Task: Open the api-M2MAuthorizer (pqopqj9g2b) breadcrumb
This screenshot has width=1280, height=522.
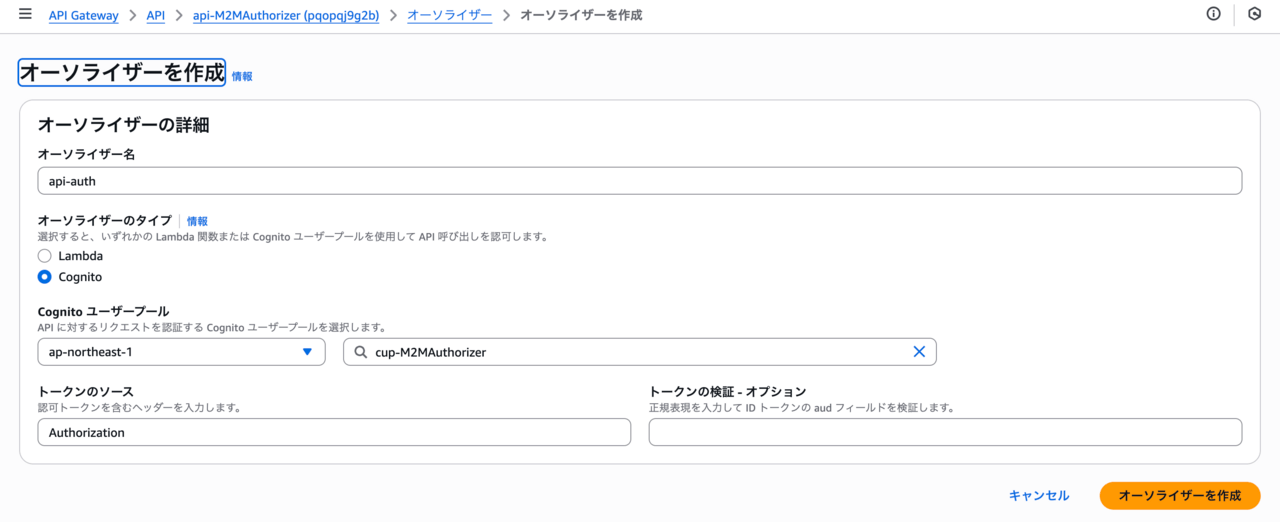Action: 285,16
